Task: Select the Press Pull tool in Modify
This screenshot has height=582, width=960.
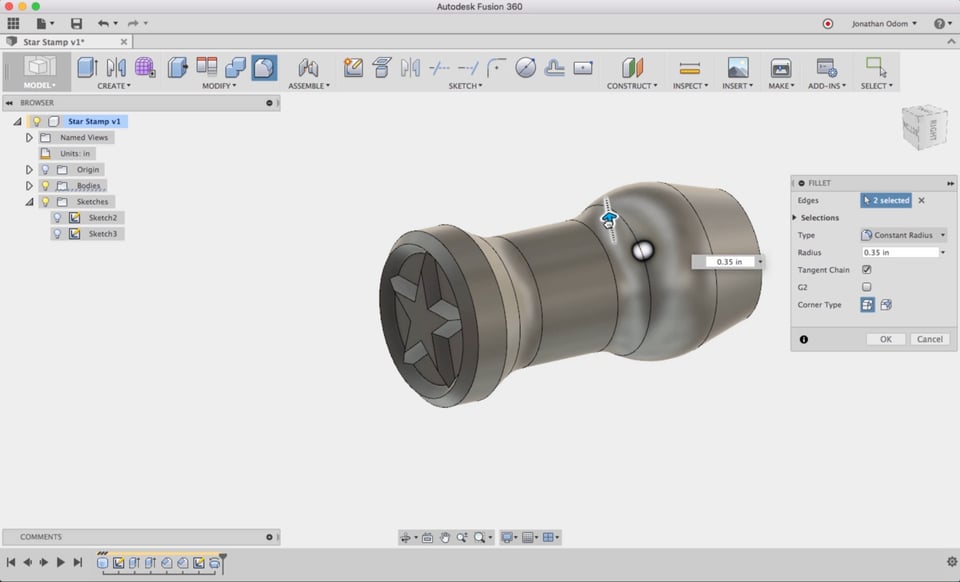Action: [178, 67]
